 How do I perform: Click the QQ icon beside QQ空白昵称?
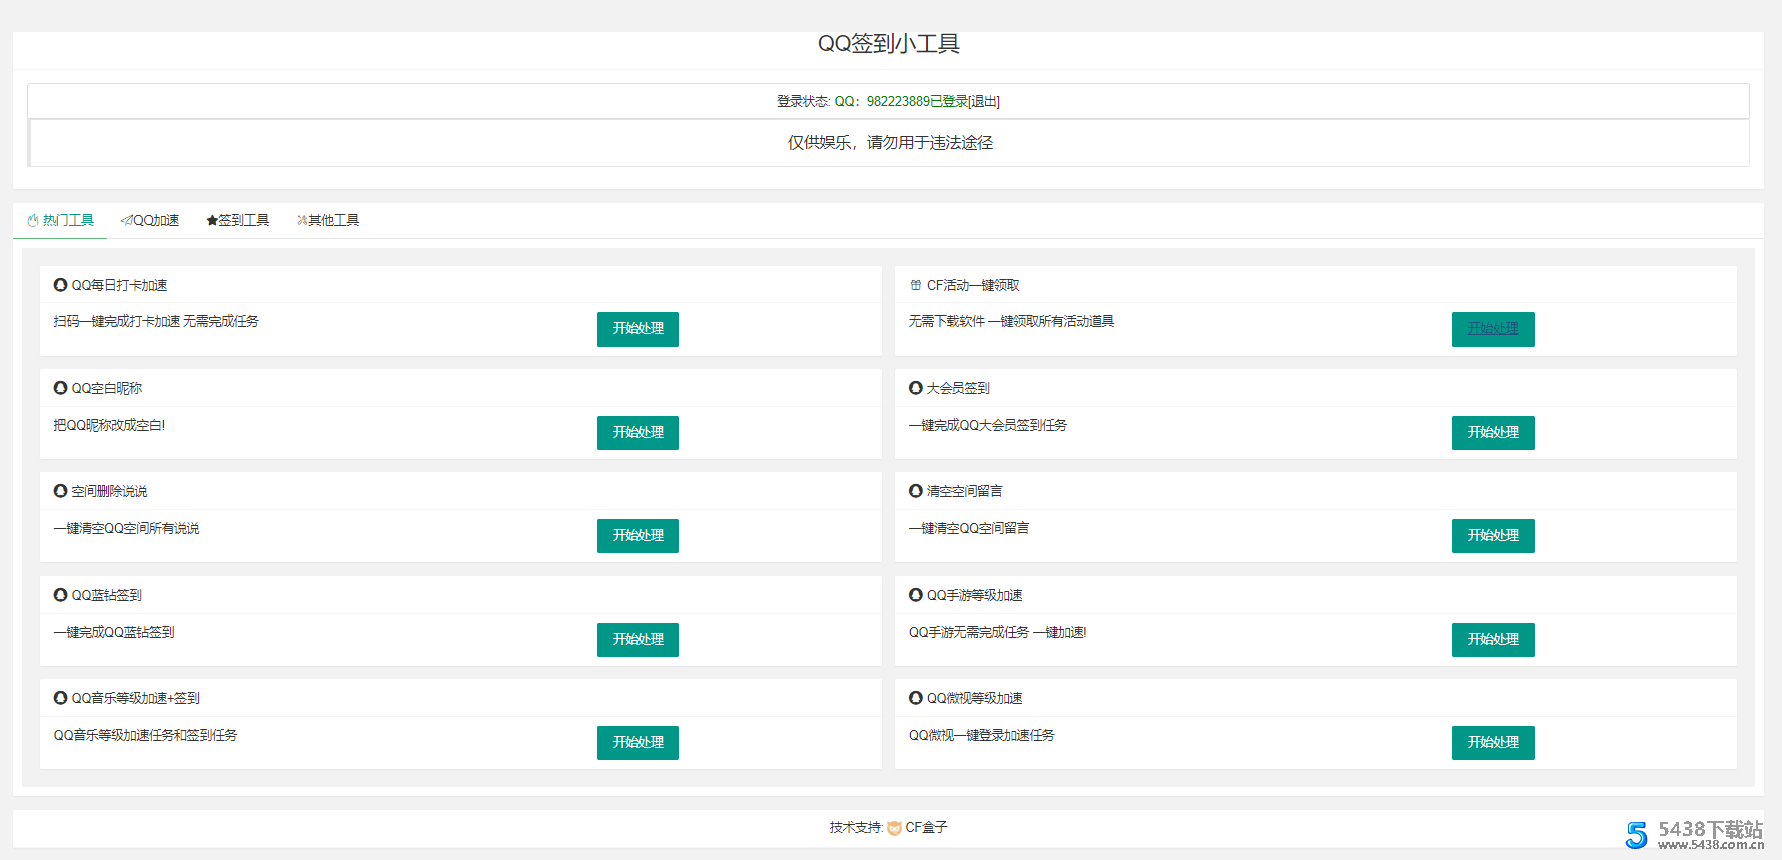[x=61, y=388]
